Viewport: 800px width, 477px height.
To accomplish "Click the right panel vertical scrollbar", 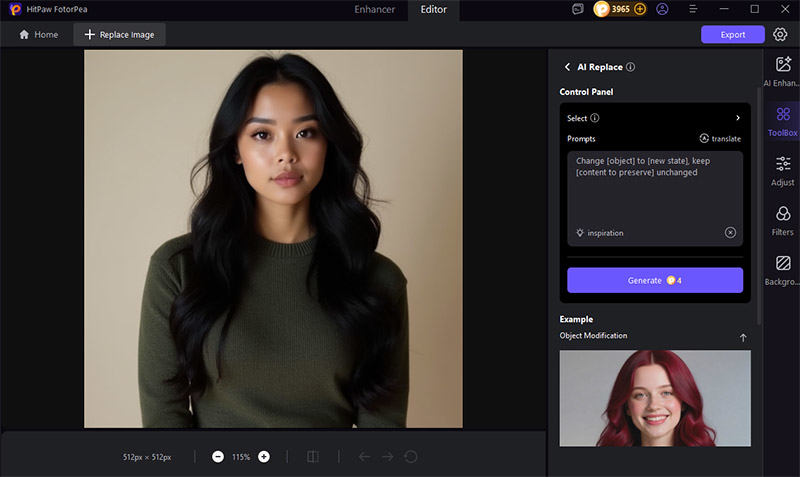I will tap(759, 204).
